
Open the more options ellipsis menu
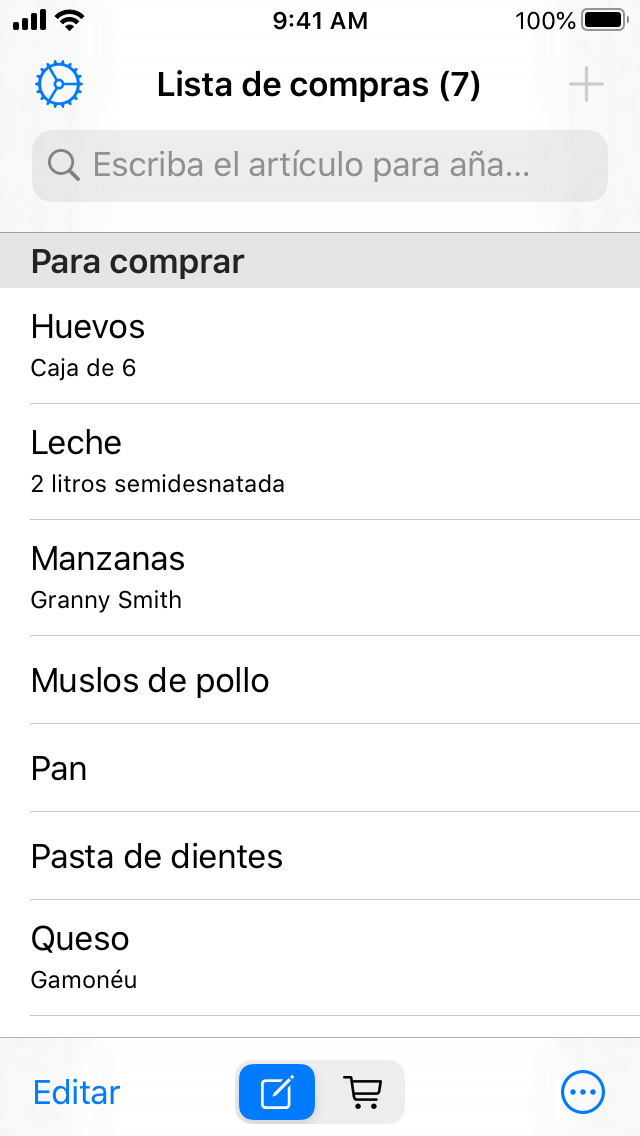click(x=583, y=1092)
